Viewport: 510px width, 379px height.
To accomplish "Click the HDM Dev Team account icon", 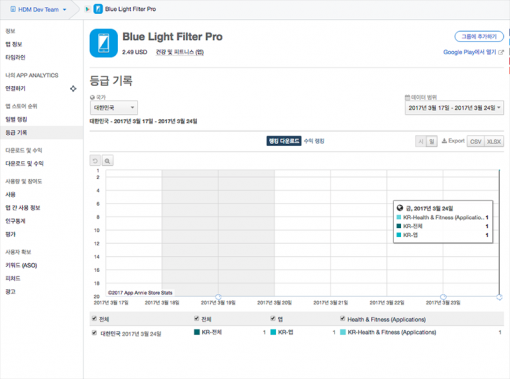I will coord(13,9).
